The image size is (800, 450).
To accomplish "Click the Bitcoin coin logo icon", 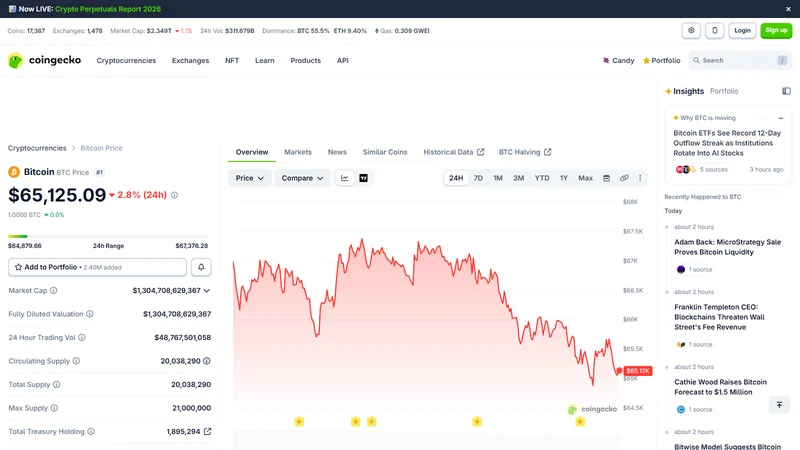I will pos(14,172).
